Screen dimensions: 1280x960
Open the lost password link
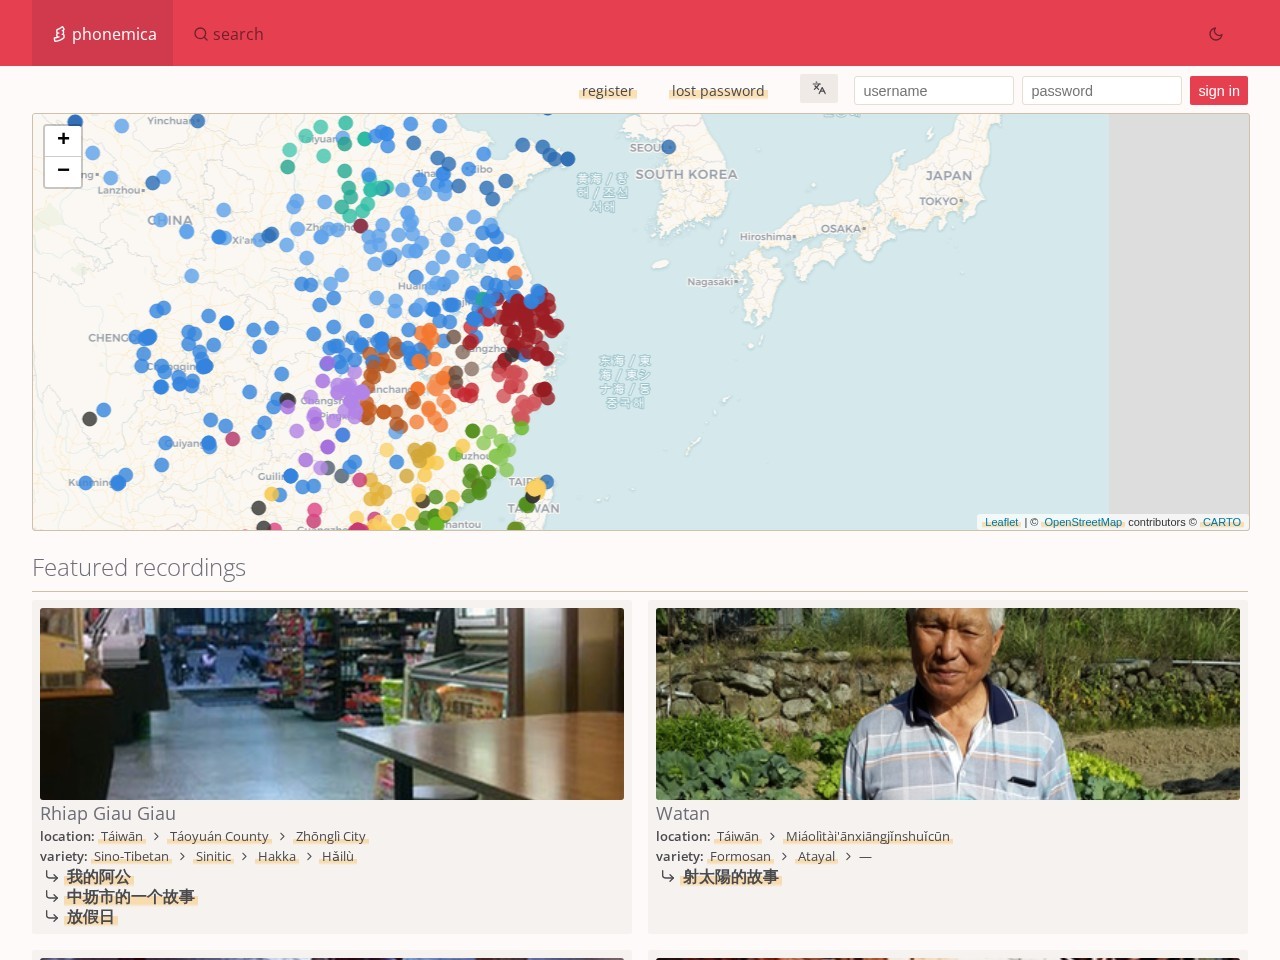point(718,91)
